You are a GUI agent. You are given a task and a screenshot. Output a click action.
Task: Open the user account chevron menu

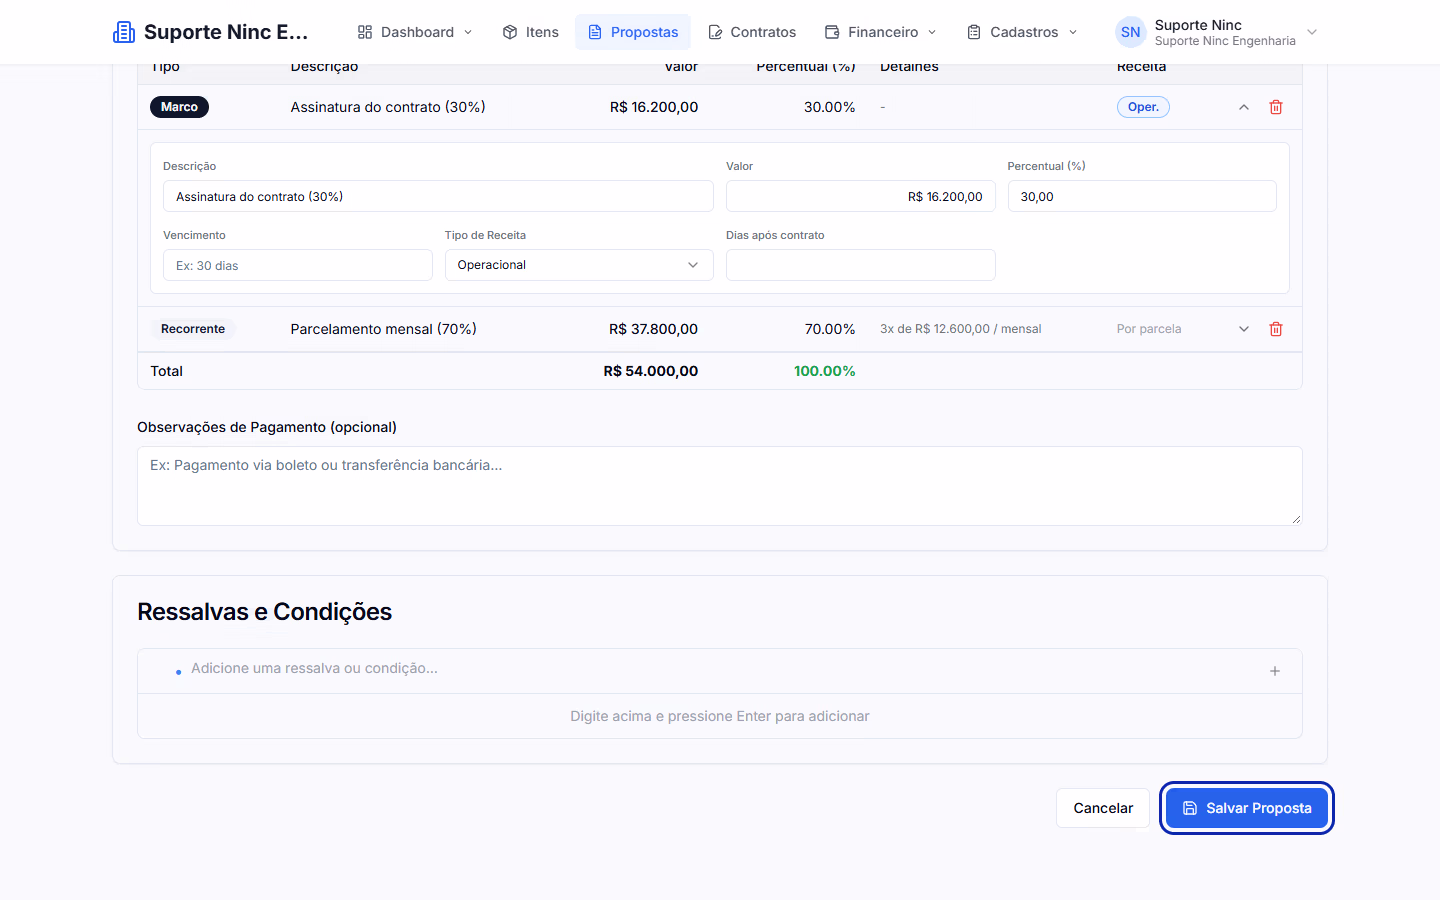(1312, 32)
